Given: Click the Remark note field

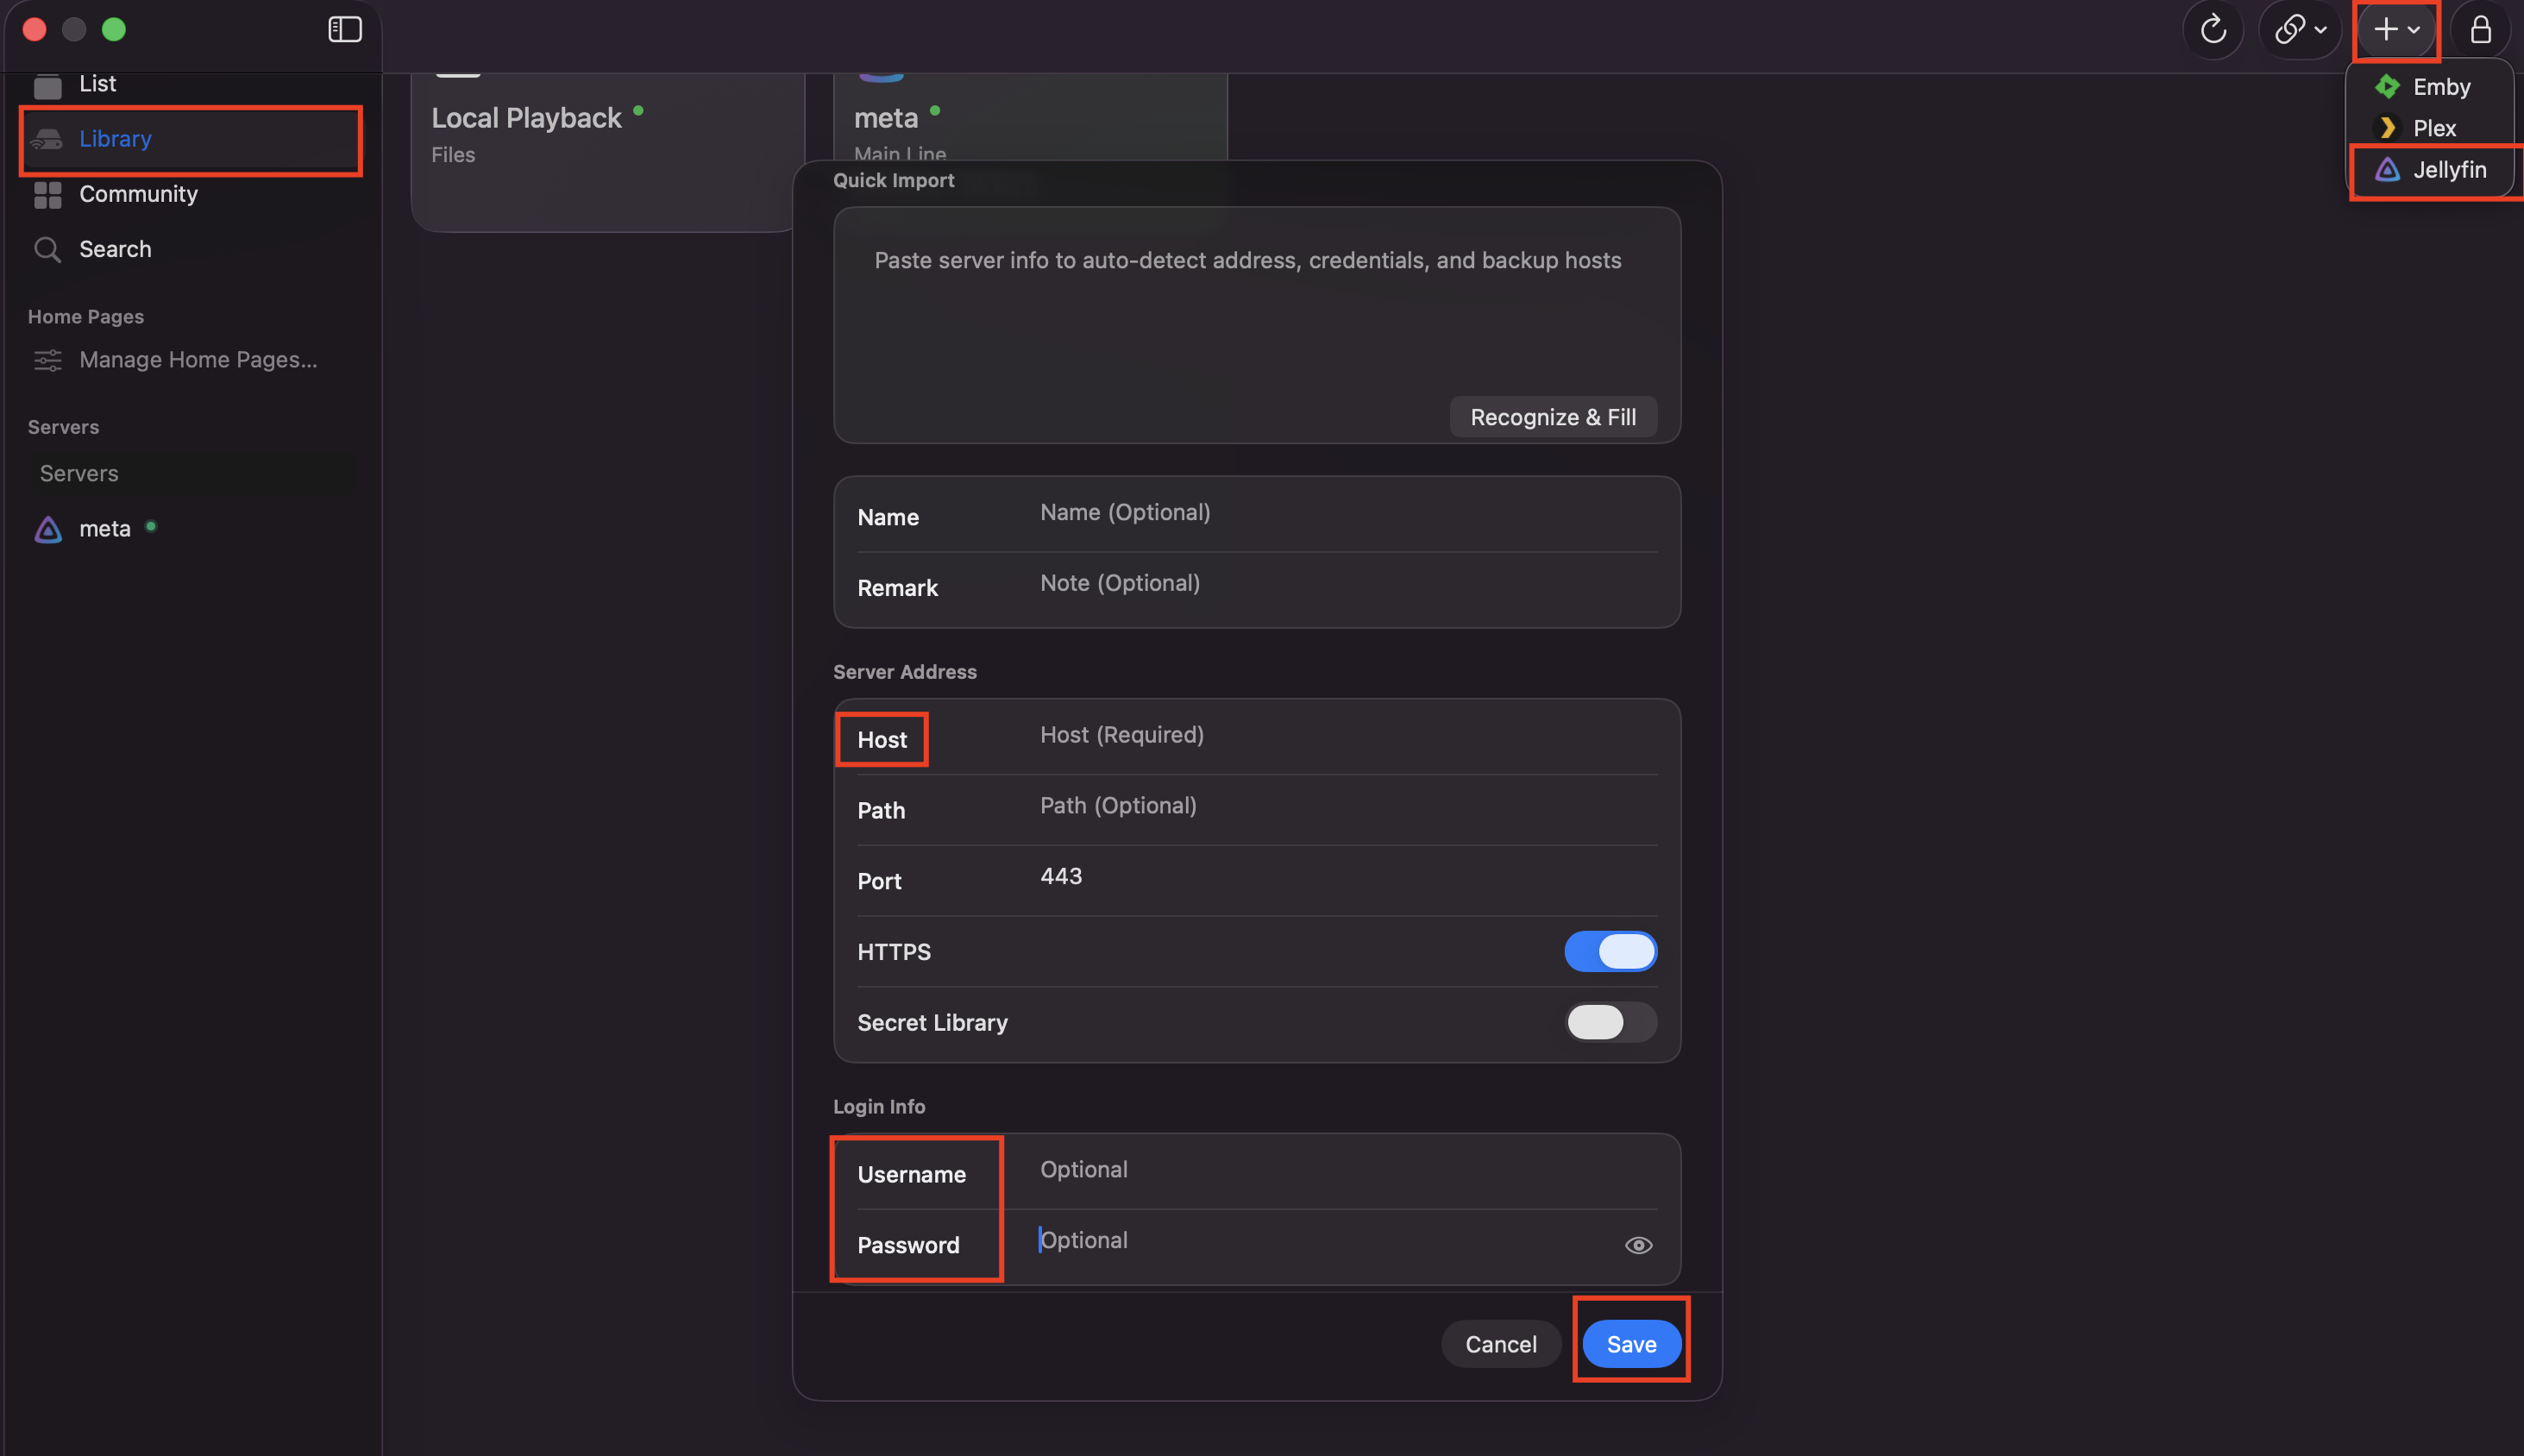Looking at the screenshot, I should coord(1347,583).
